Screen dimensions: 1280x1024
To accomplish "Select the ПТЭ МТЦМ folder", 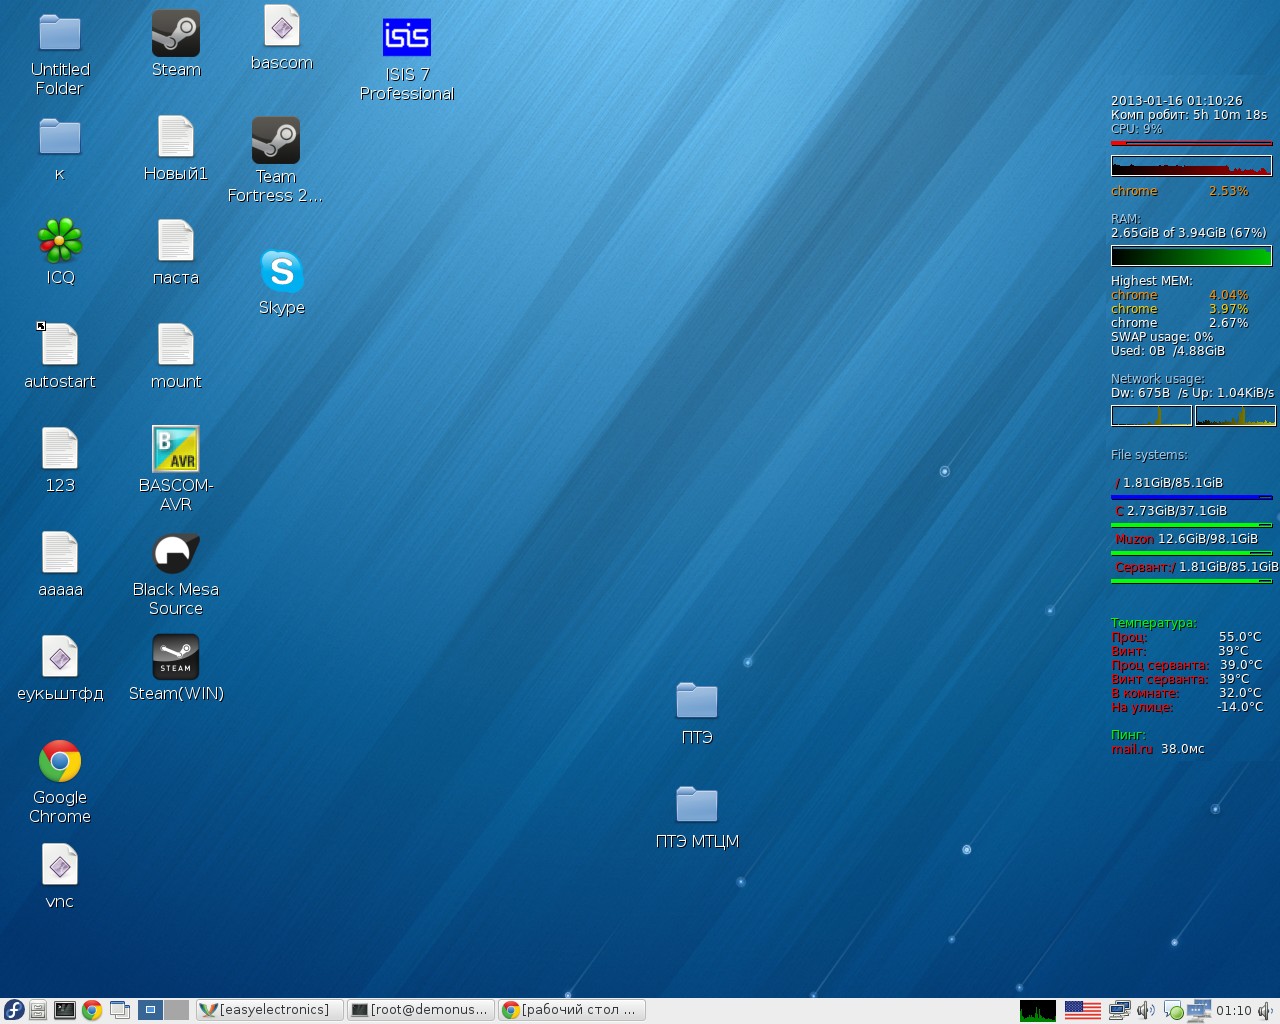I will coord(697,806).
